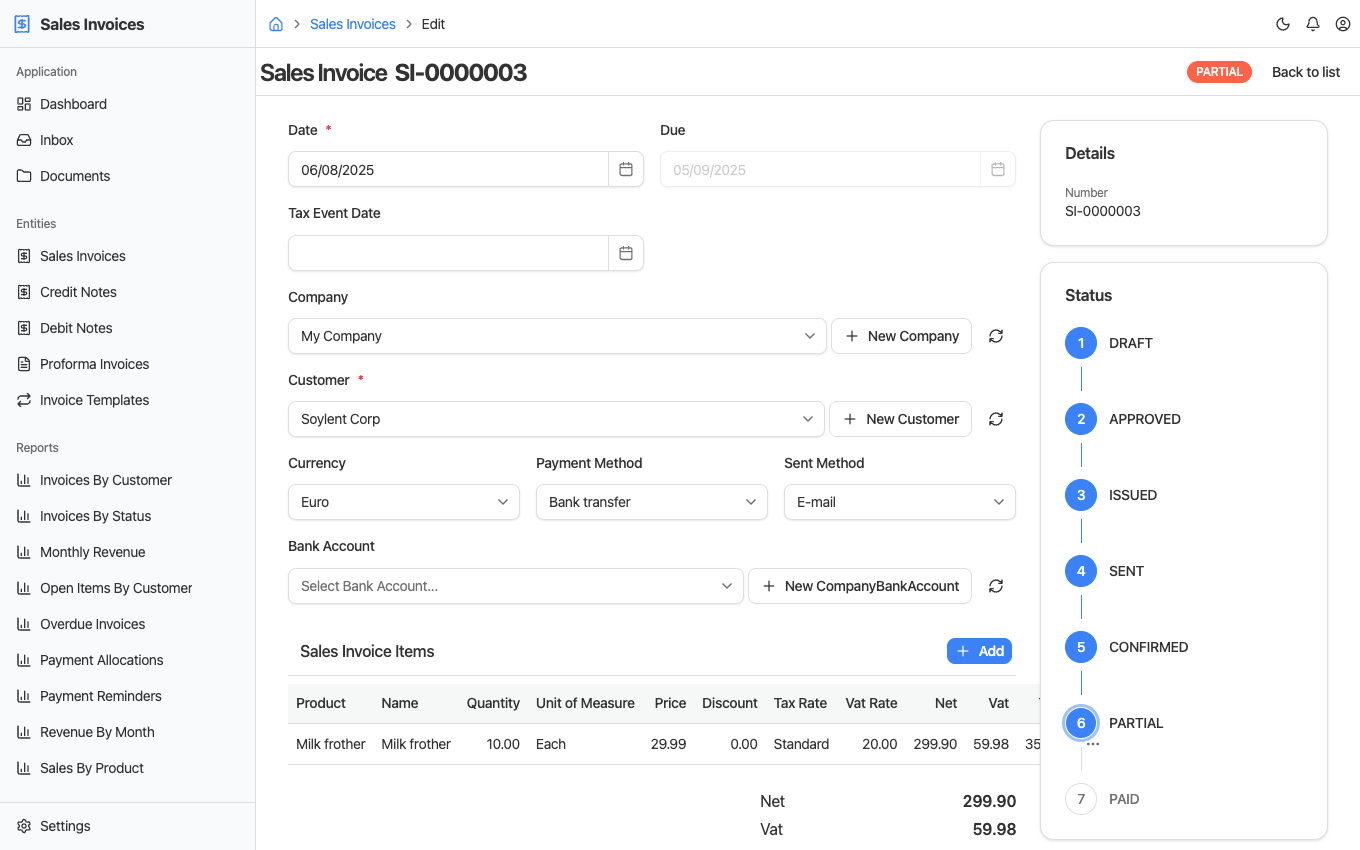Image resolution: width=1360 pixels, height=850 pixels.
Task: Open Payment Reminders report
Action: tap(101, 696)
